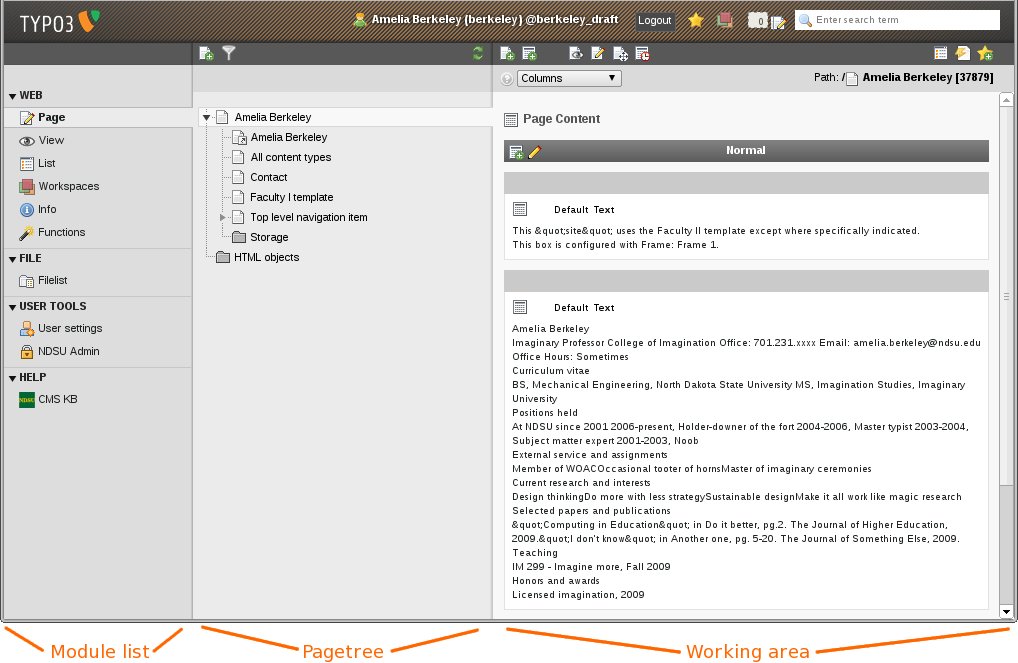This screenshot has width=1018, height=663.
Task: Open the workspace icon in top bar
Action: [725, 20]
